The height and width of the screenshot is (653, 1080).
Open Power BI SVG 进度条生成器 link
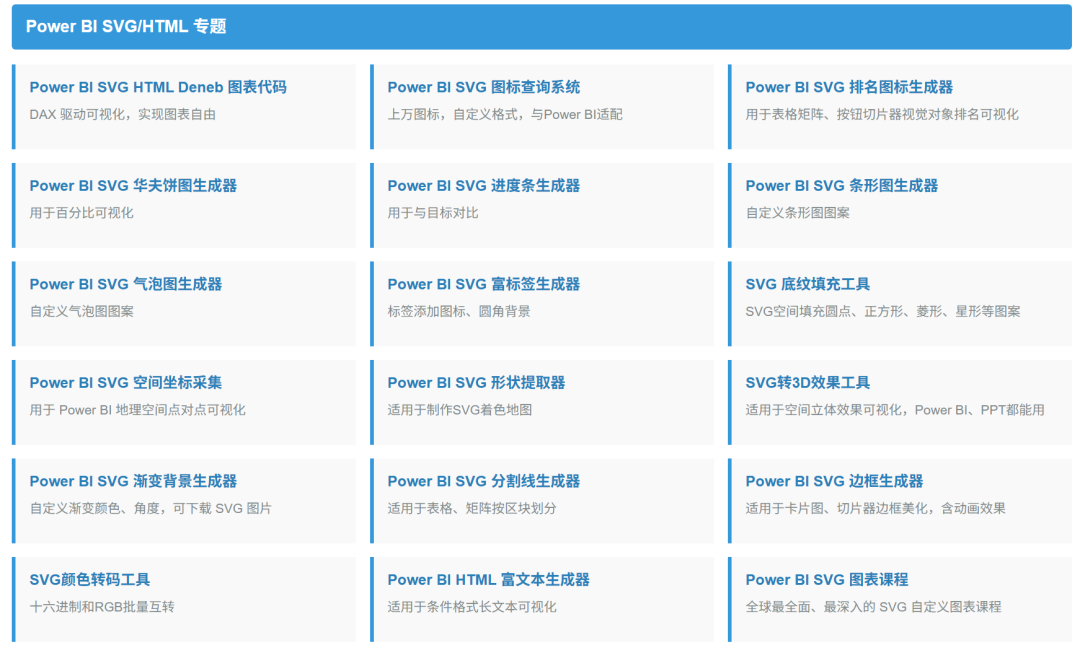point(484,186)
